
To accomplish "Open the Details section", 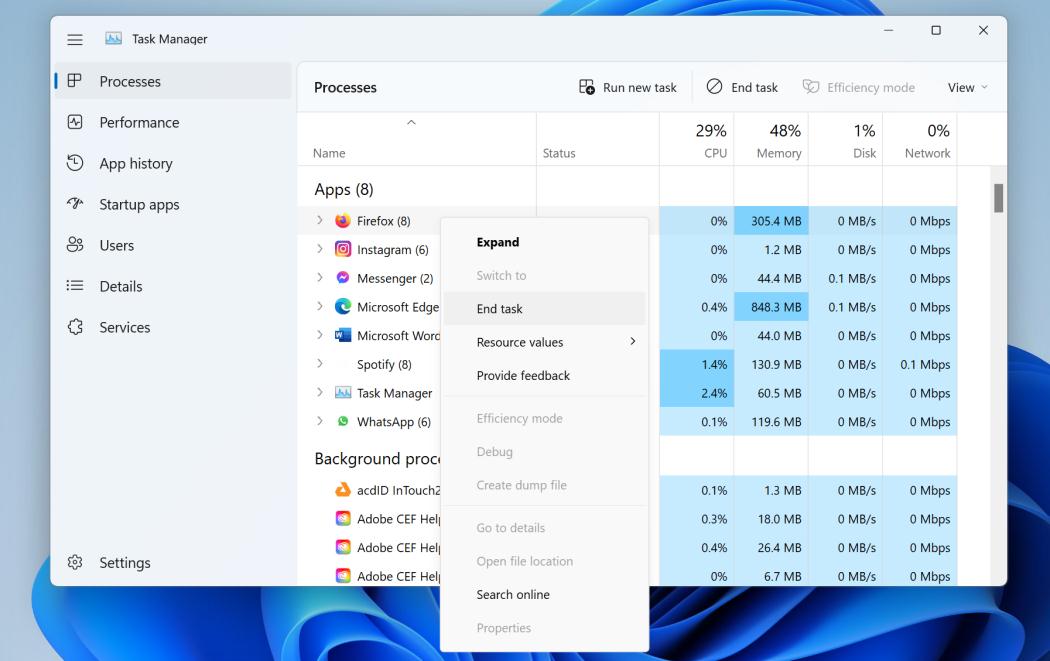I will point(119,286).
